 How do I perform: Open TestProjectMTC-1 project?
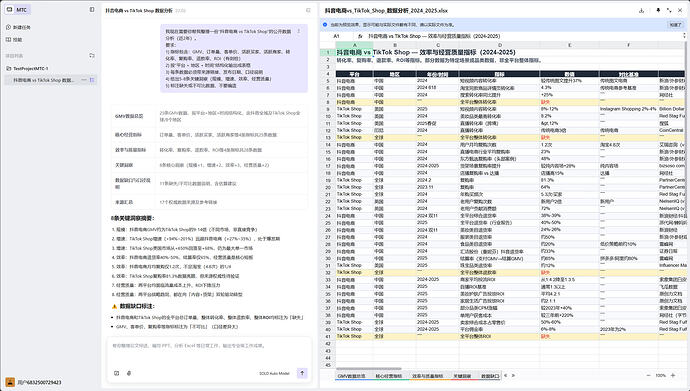pos(27,69)
